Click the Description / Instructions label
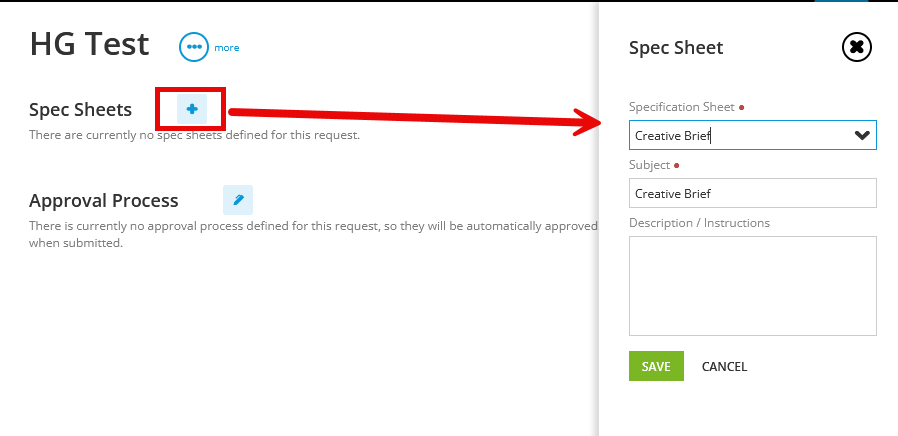 (699, 222)
